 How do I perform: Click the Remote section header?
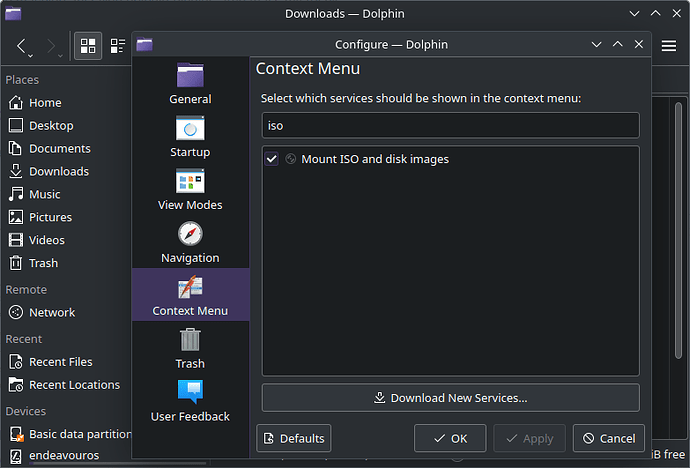26,289
